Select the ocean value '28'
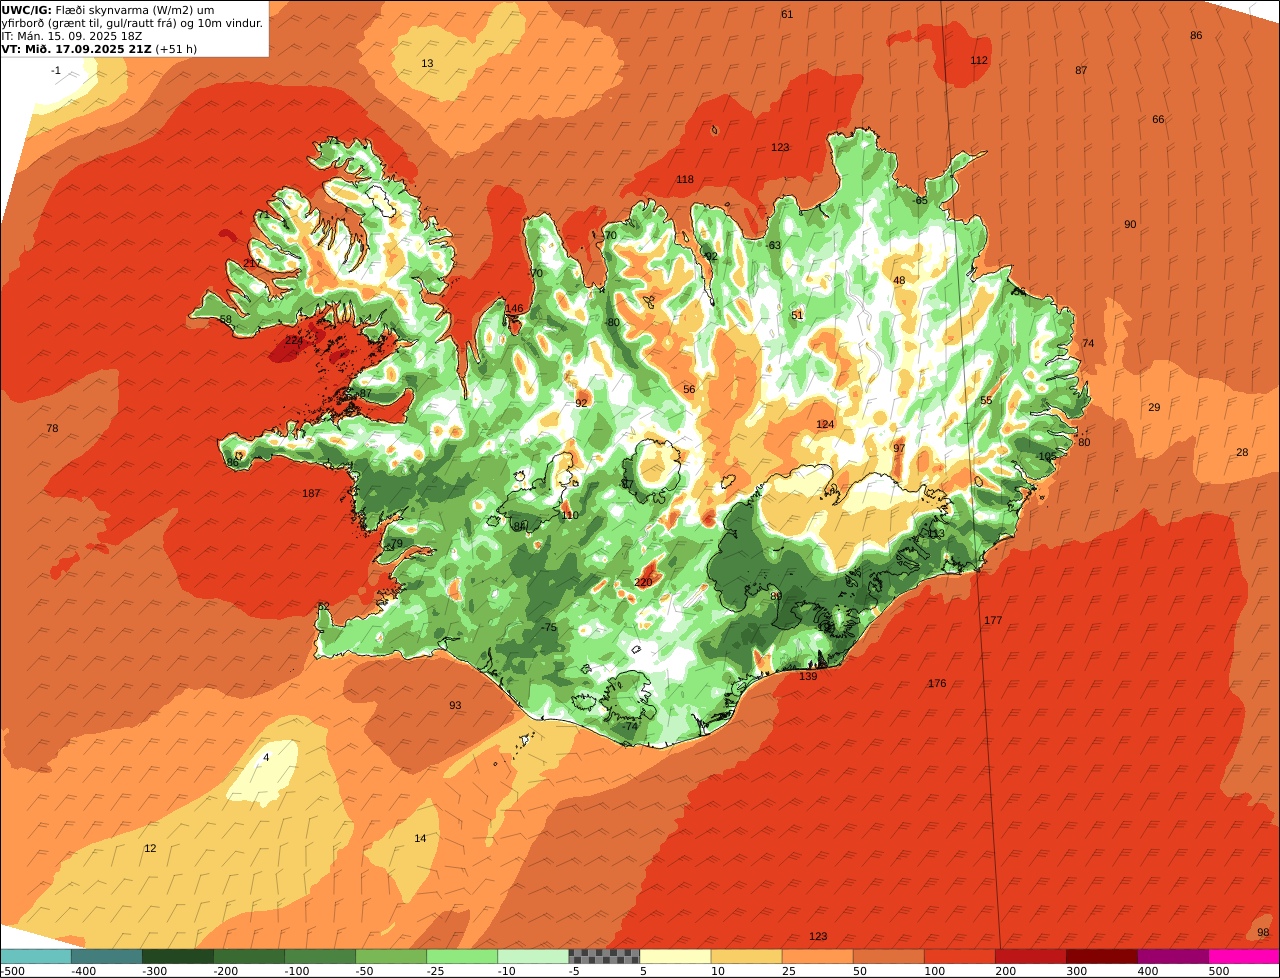Image resolution: width=1280 pixels, height=978 pixels. point(1242,452)
